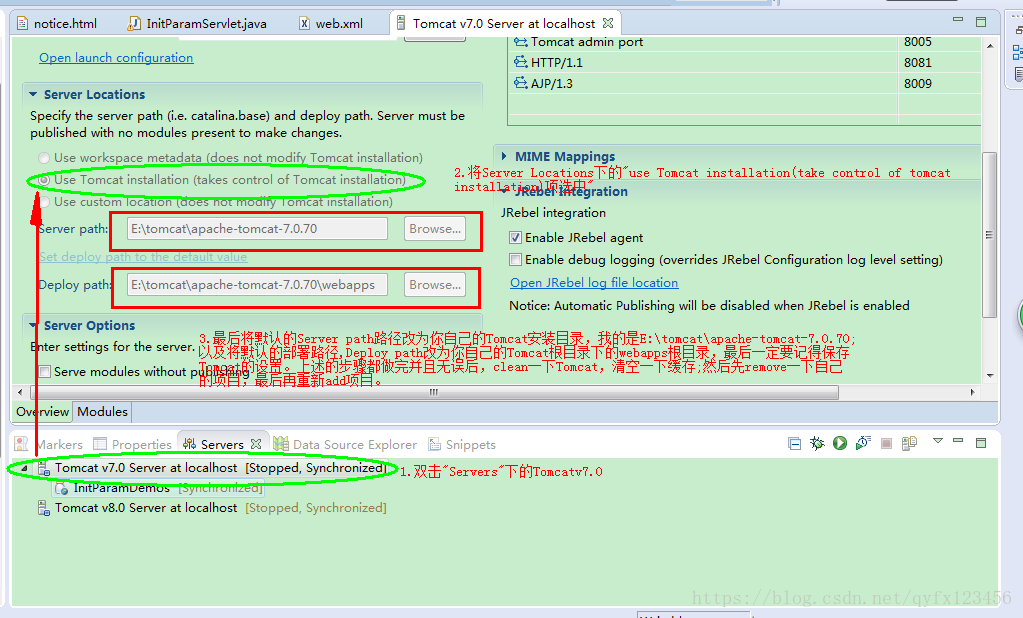Maximize the editor area

coord(981,22)
